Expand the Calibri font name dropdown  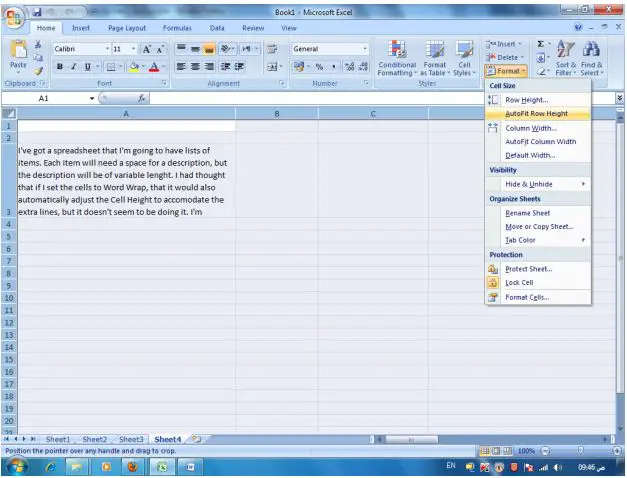[x=106, y=48]
